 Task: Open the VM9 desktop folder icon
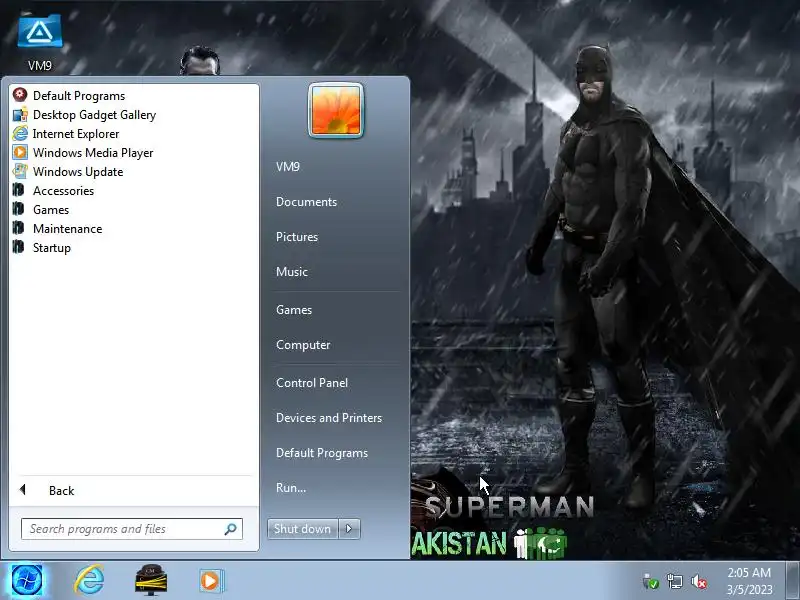coord(40,32)
